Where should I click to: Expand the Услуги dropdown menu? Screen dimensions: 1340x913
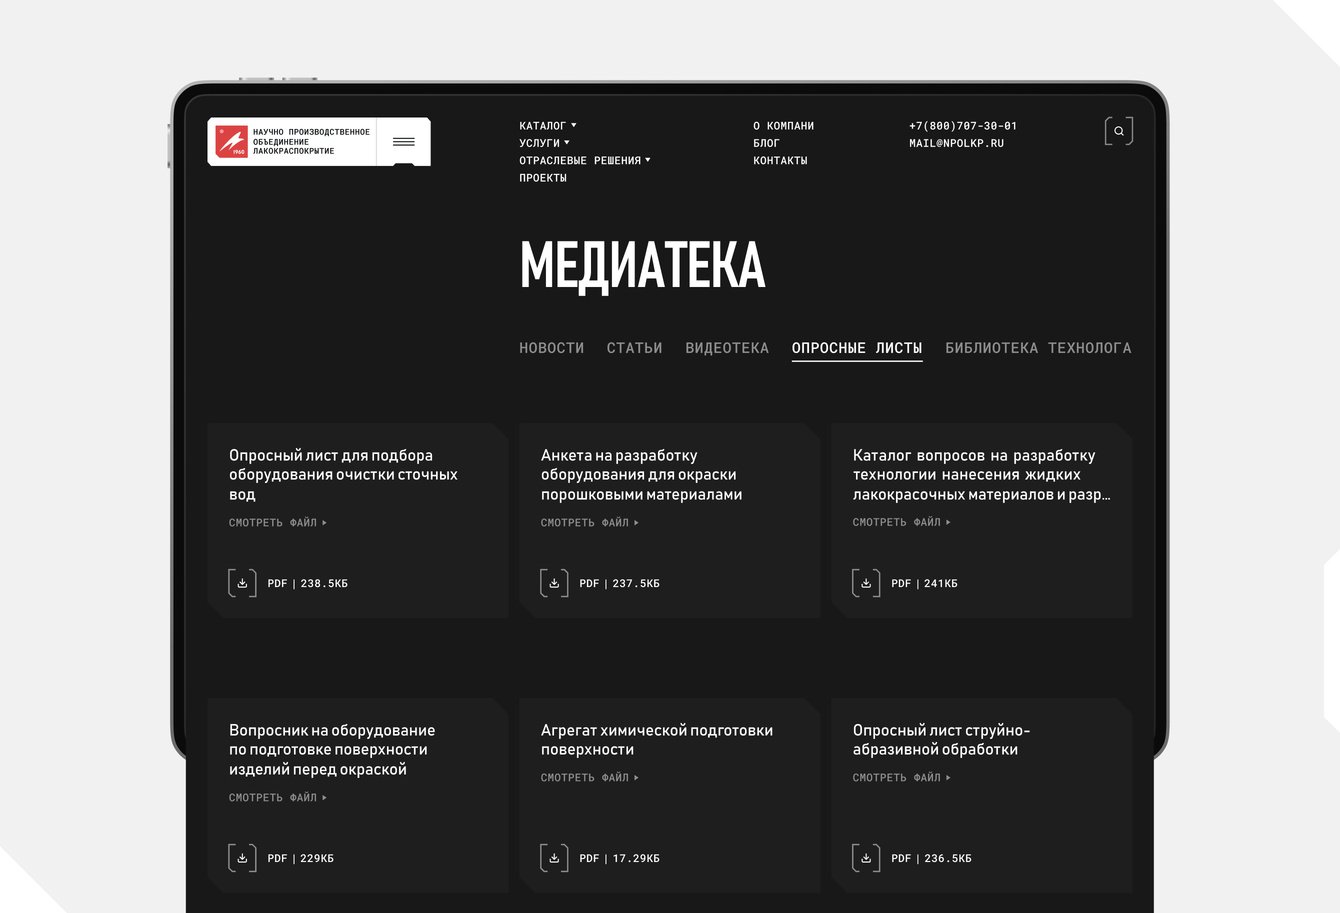544,143
